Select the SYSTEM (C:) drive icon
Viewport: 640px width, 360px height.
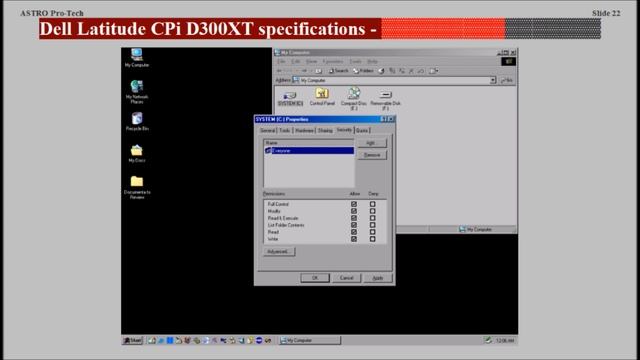coord(290,98)
